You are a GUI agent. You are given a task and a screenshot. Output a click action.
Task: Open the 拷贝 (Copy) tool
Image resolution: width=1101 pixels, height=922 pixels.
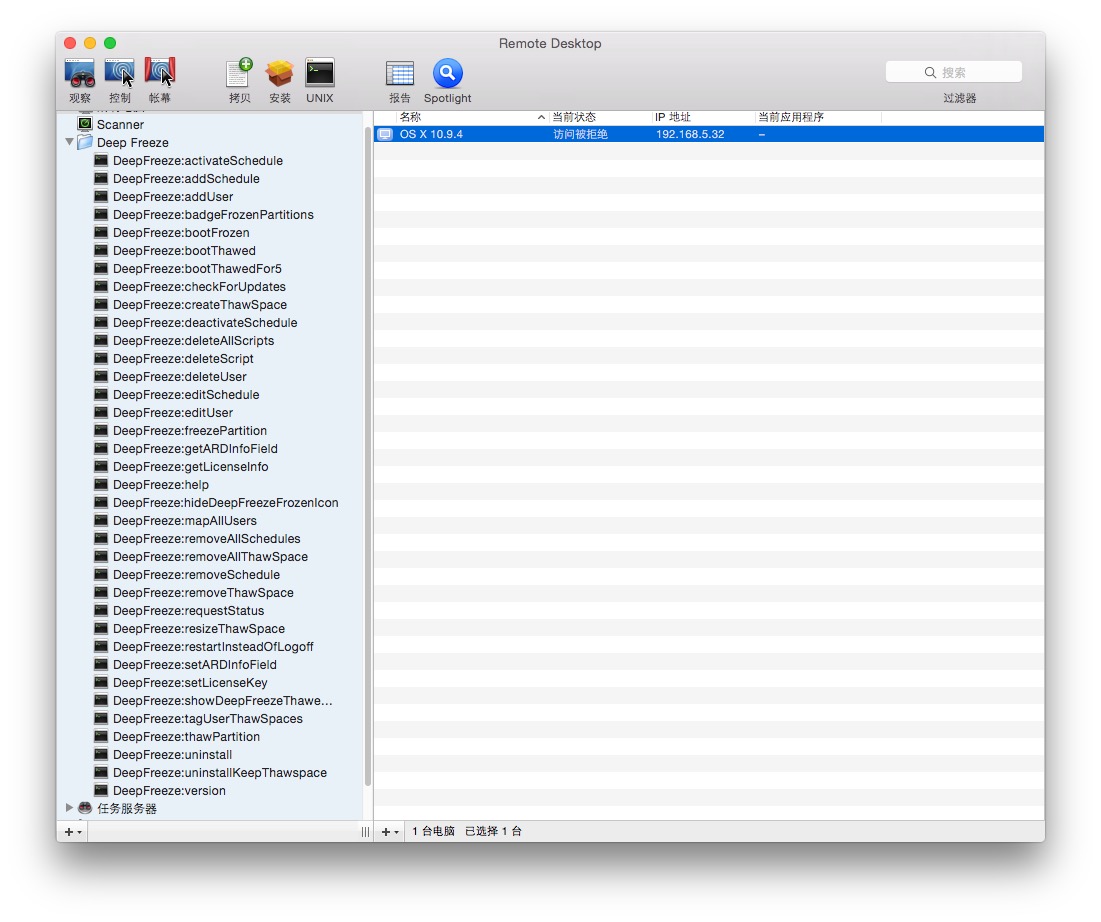point(239,74)
